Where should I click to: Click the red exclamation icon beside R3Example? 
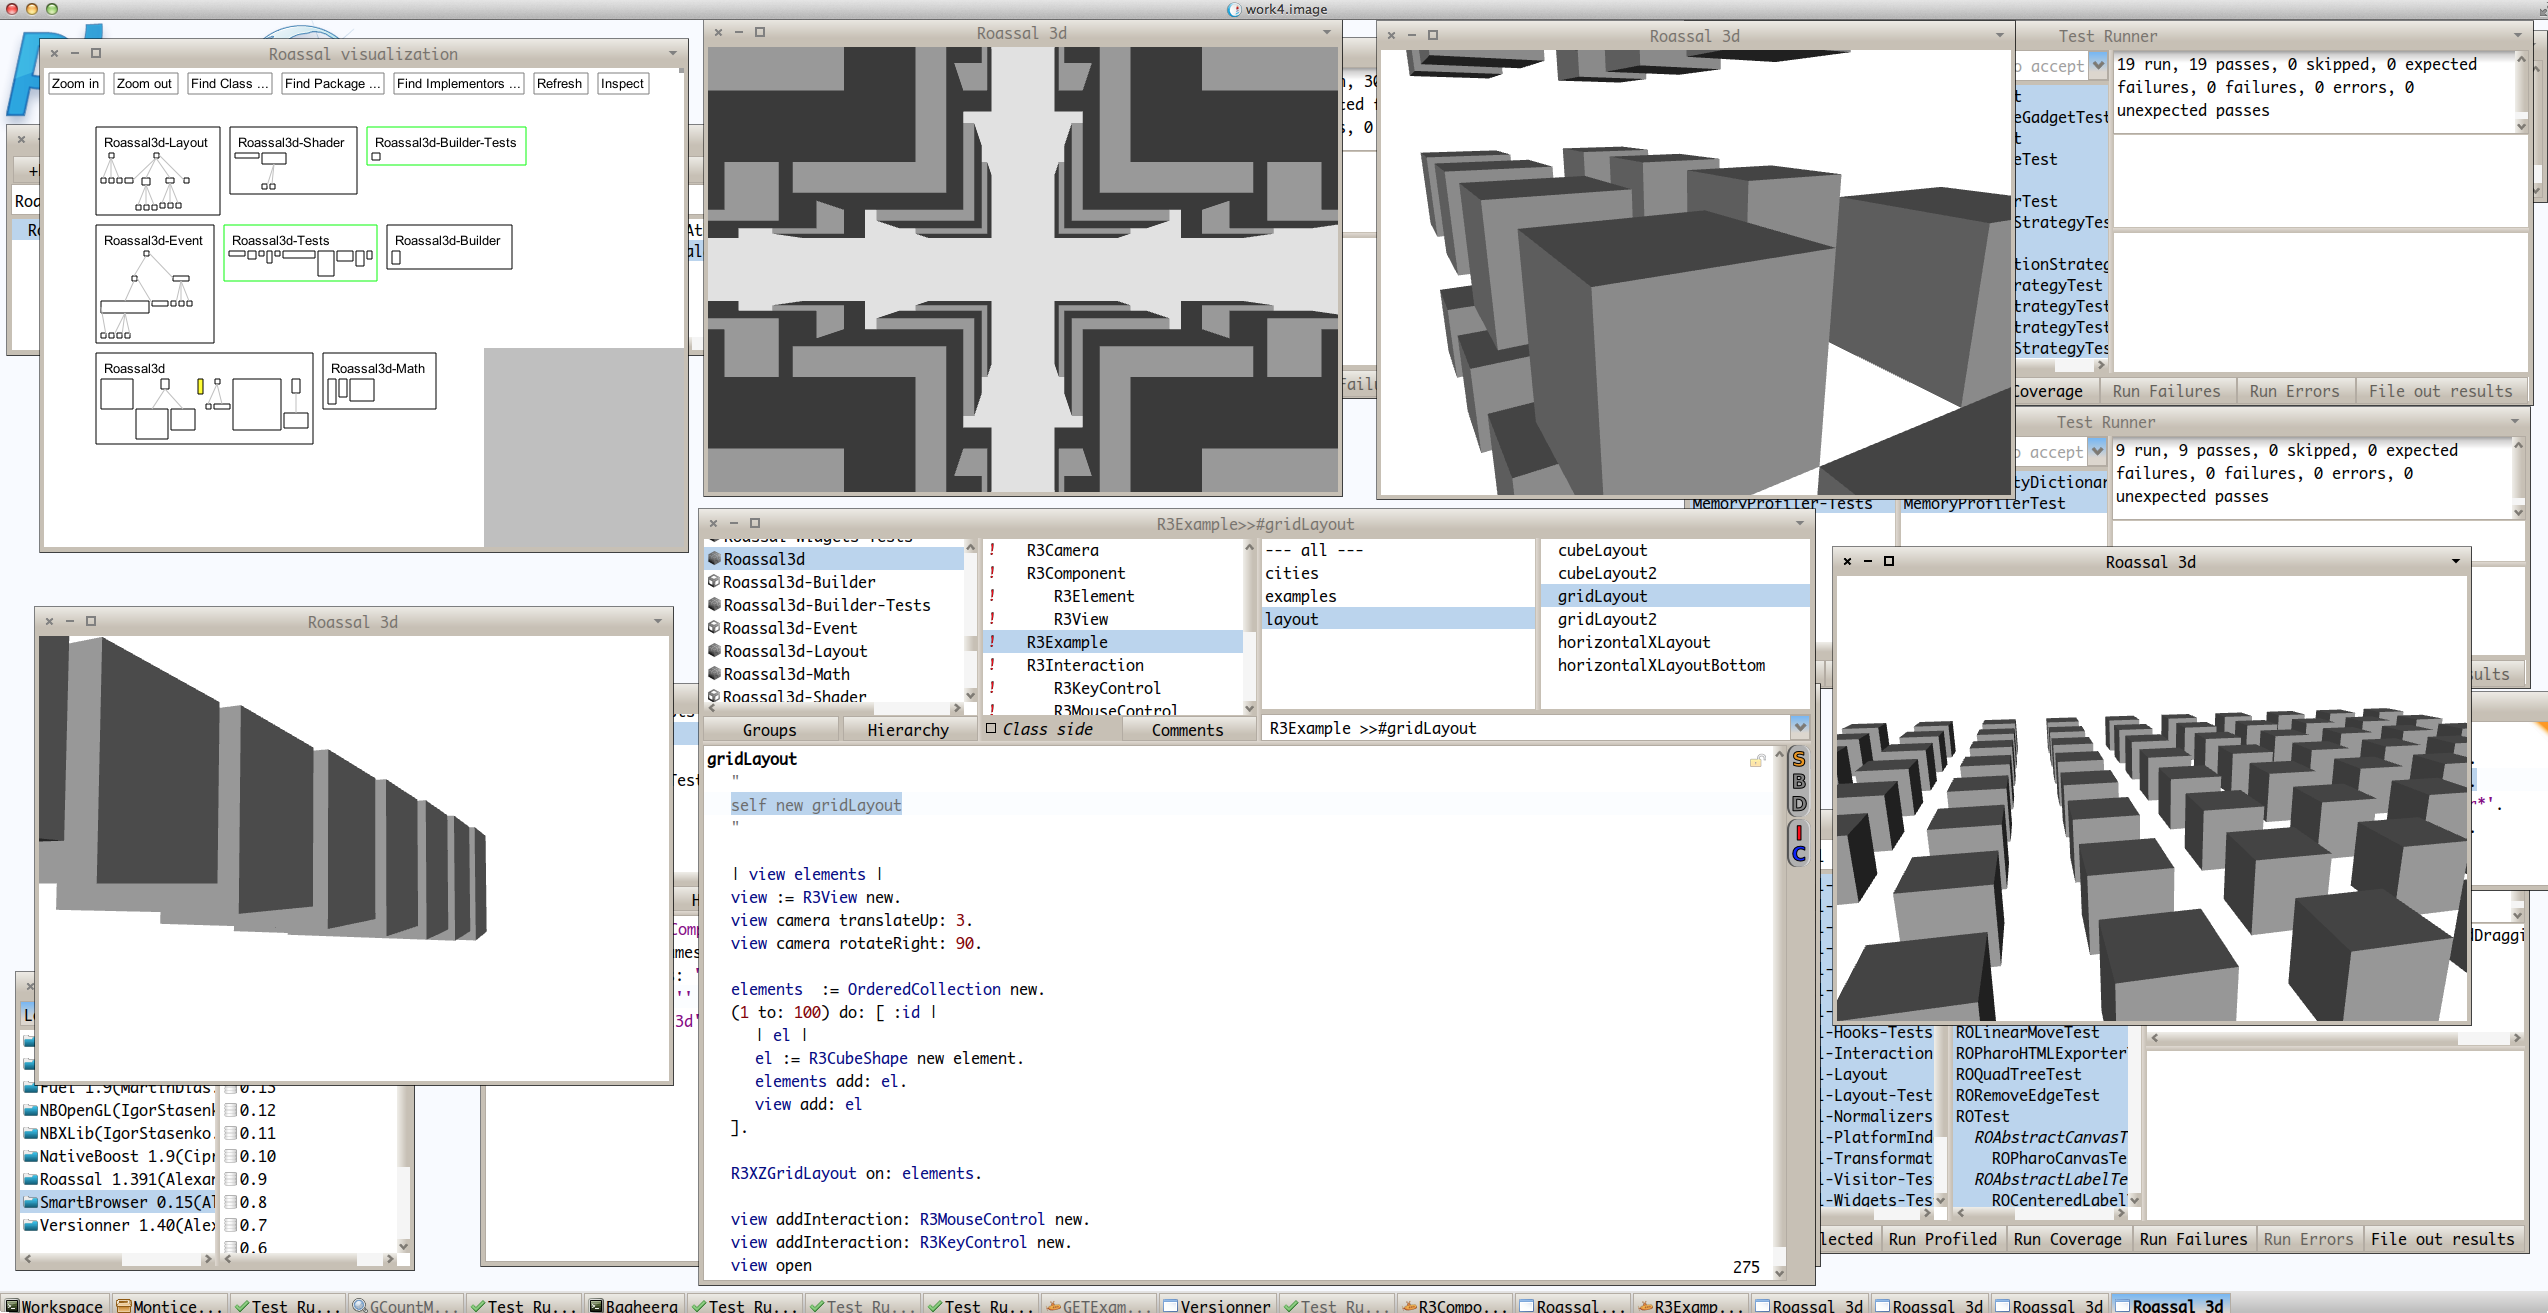(x=992, y=642)
